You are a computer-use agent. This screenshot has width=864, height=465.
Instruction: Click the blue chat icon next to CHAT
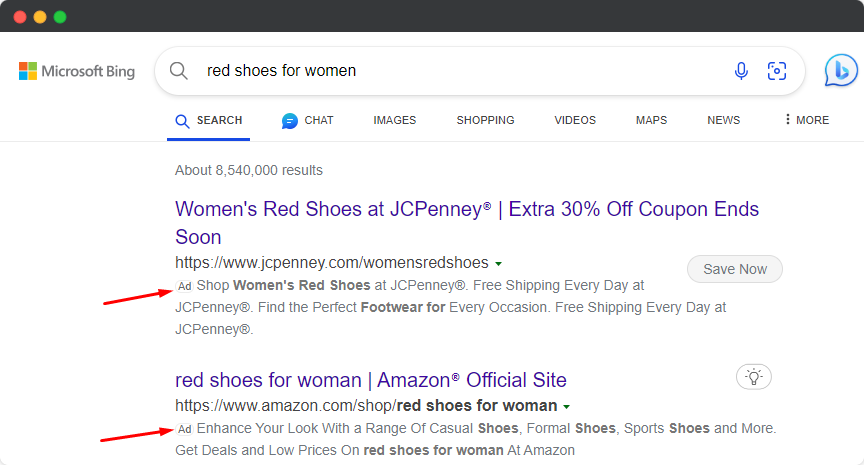(x=290, y=121)
